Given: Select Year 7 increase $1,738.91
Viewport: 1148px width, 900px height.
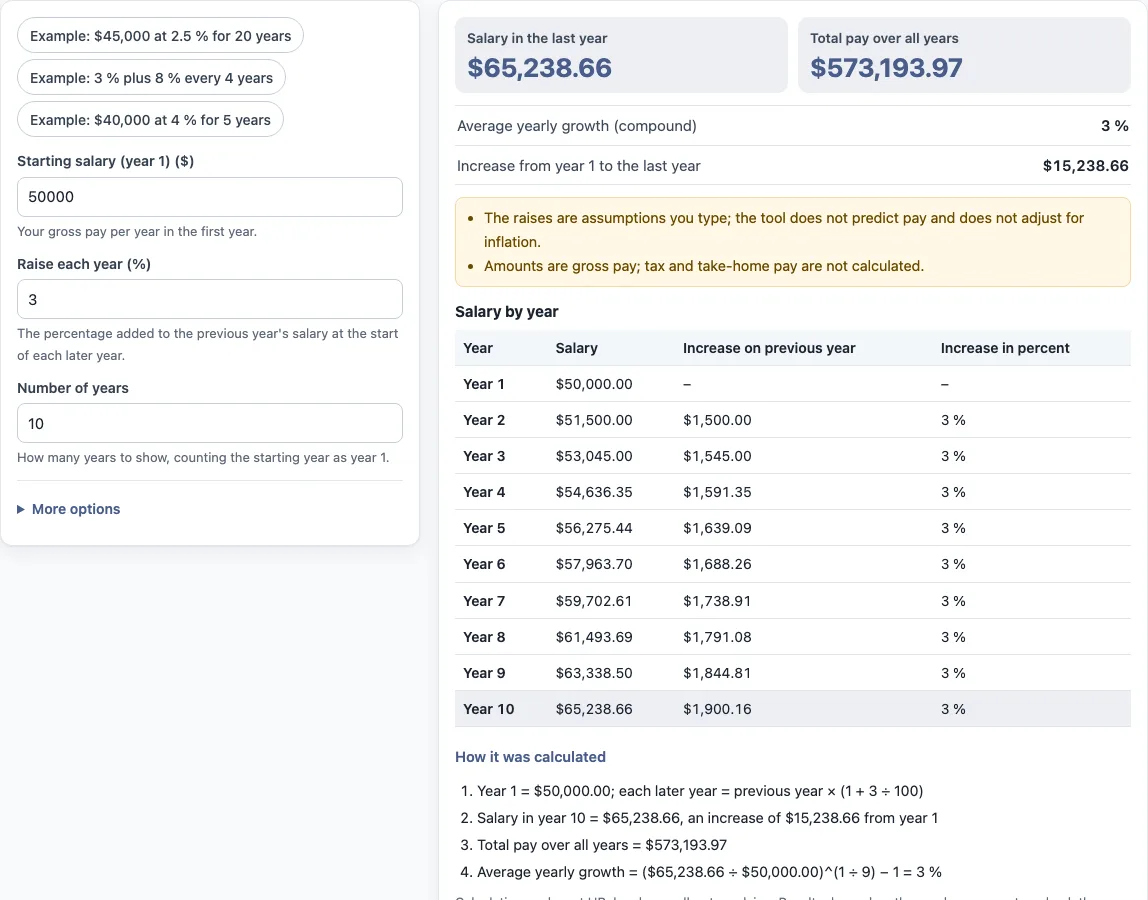Looking at the screenshot, I should (717, 600).
